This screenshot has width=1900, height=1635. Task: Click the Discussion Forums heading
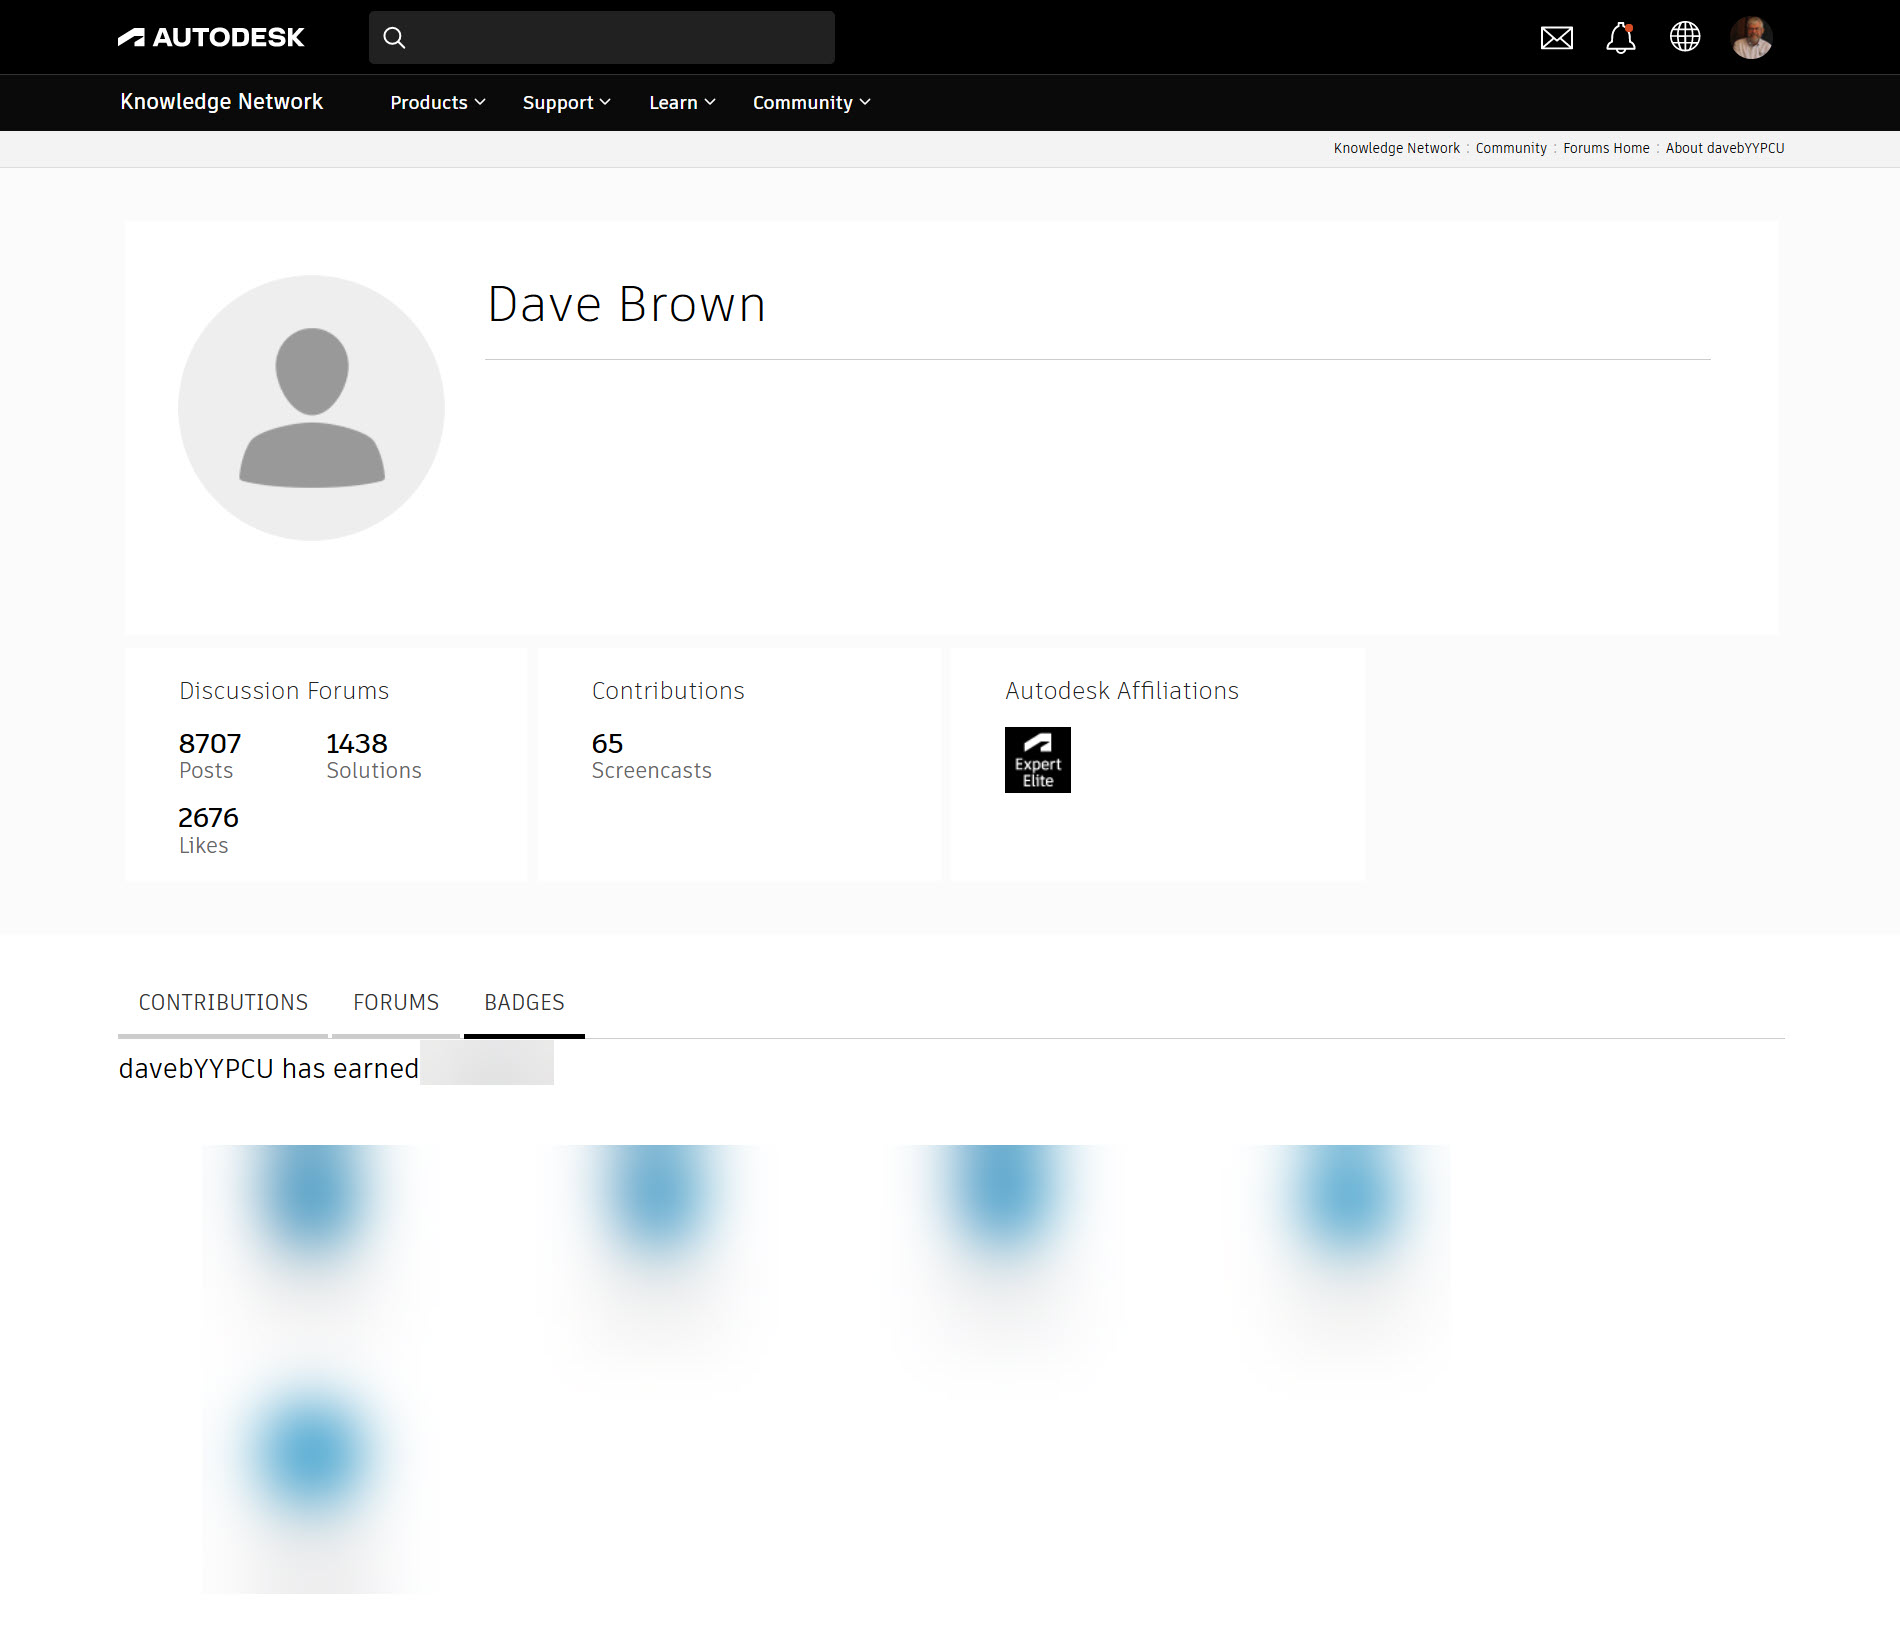[x=284, y=691]
